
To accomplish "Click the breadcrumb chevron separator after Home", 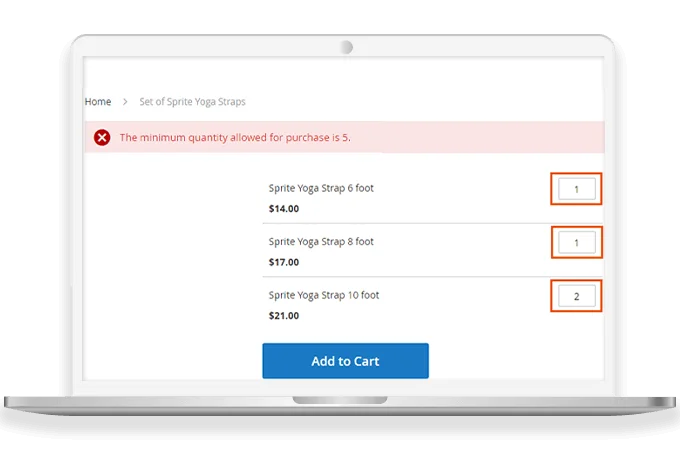I will pyautogui.click(x=125, y=102).
